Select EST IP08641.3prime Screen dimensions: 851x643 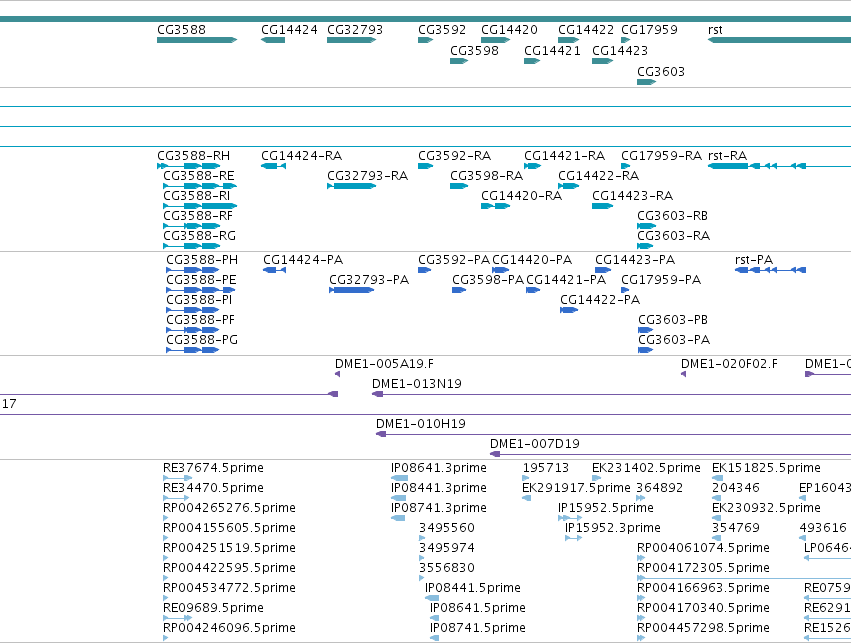point(399,479)
